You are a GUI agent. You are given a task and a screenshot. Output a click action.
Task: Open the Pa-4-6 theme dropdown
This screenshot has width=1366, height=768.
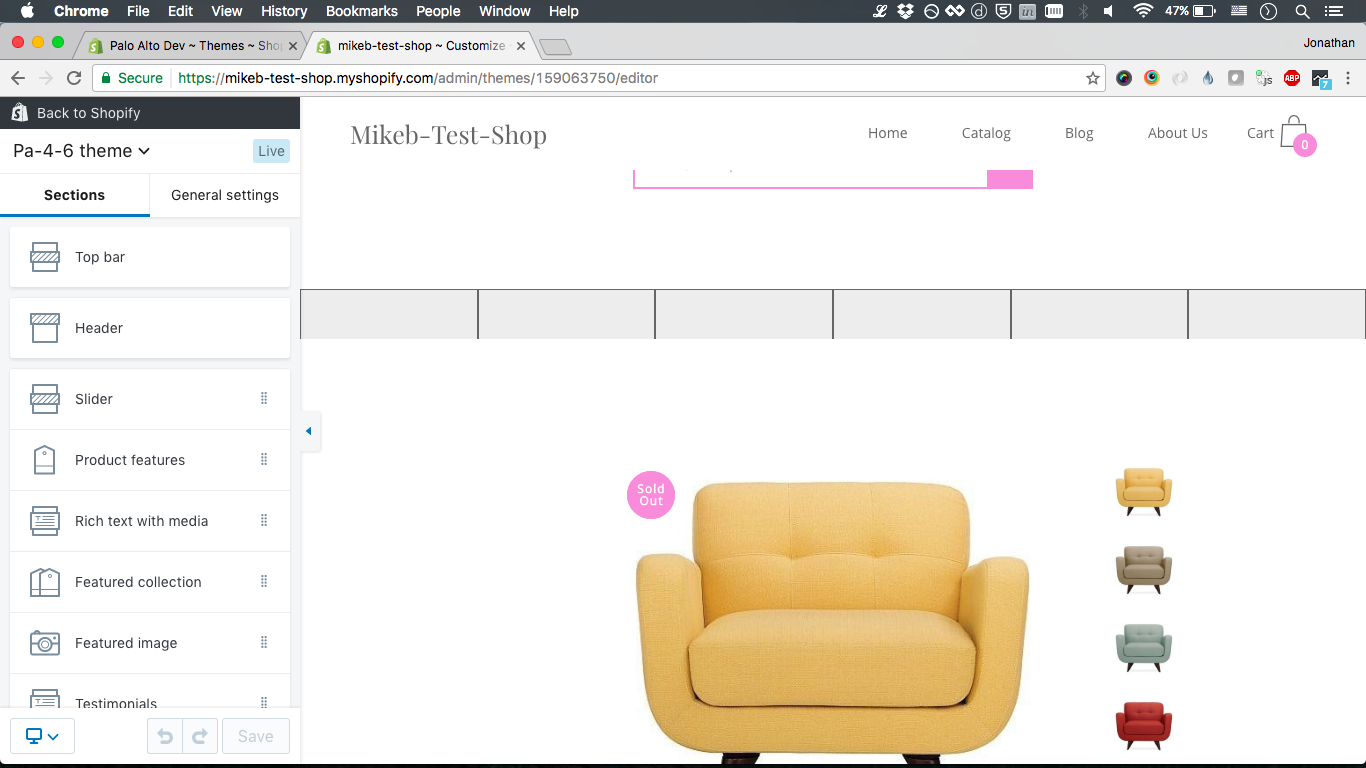pyautogui.click(x=82, y=151)
